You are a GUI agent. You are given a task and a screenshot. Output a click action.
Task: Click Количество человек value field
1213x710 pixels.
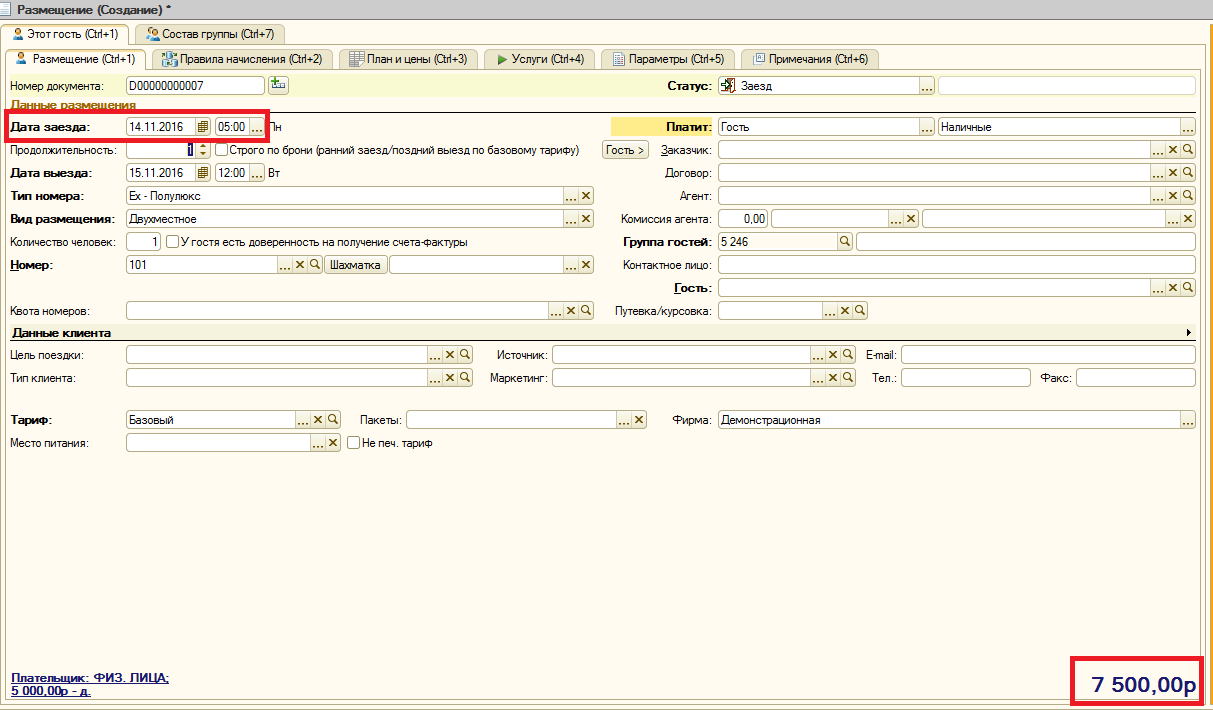click(x=143, y=242)
